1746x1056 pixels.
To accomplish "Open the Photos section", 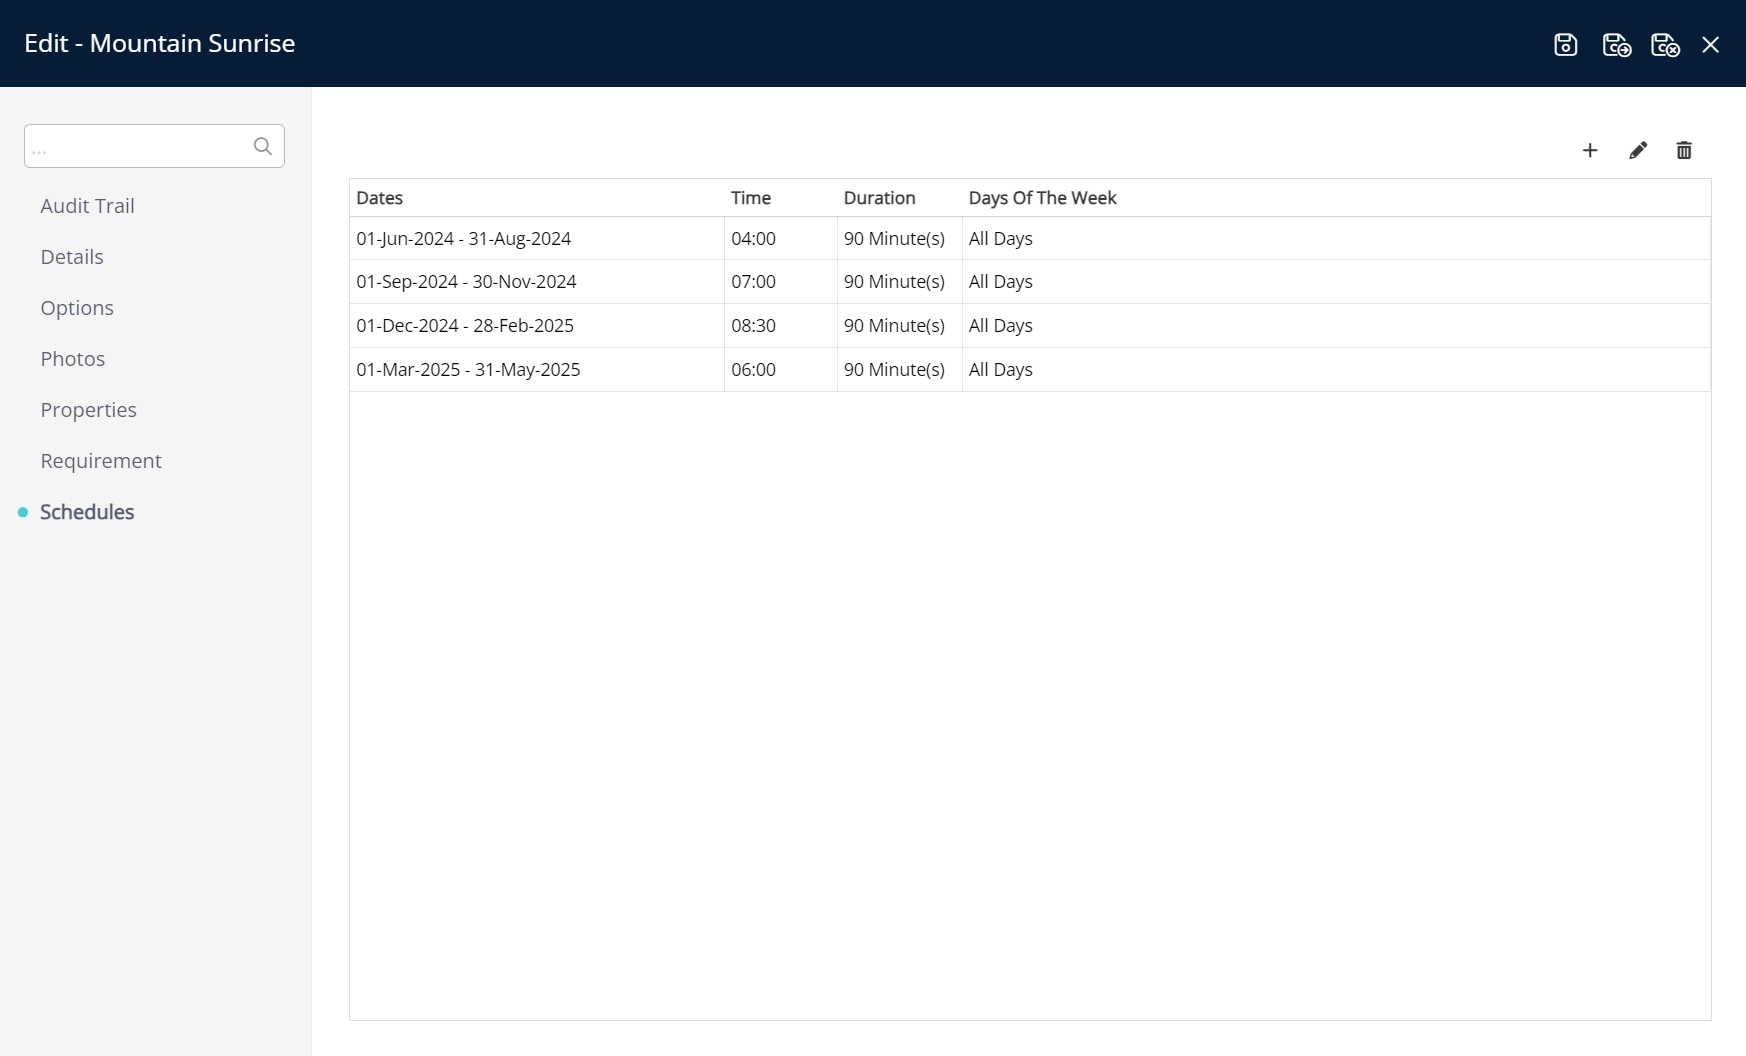I will pos(72,358).
